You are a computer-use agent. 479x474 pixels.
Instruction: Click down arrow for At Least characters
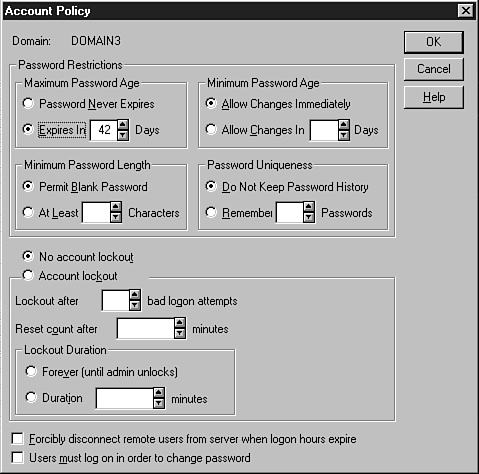(x=116, y=217)
